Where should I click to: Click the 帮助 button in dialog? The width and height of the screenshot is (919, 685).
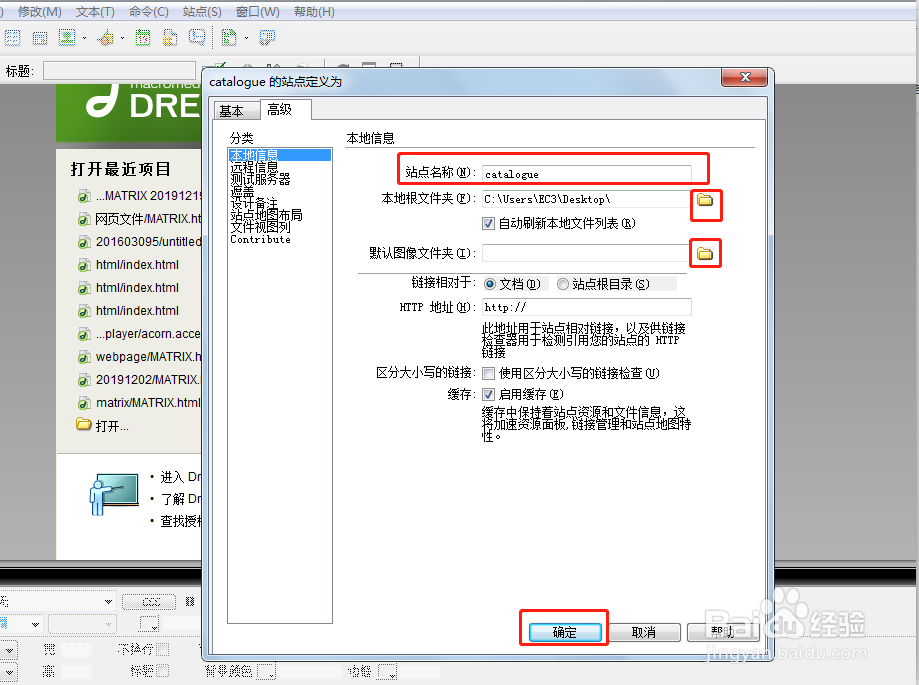coord(723,632)
